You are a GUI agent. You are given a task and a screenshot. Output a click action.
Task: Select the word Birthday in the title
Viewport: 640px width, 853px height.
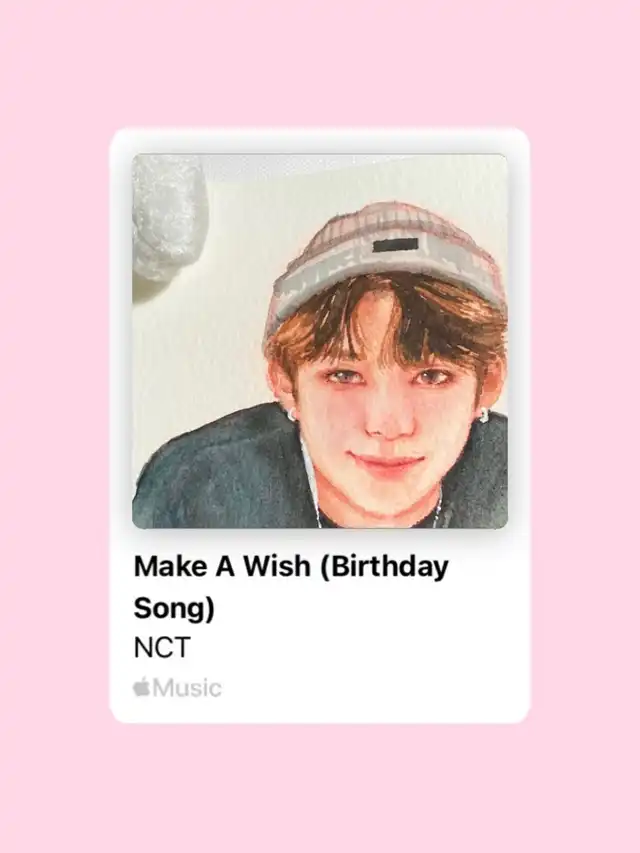point(386,567)
